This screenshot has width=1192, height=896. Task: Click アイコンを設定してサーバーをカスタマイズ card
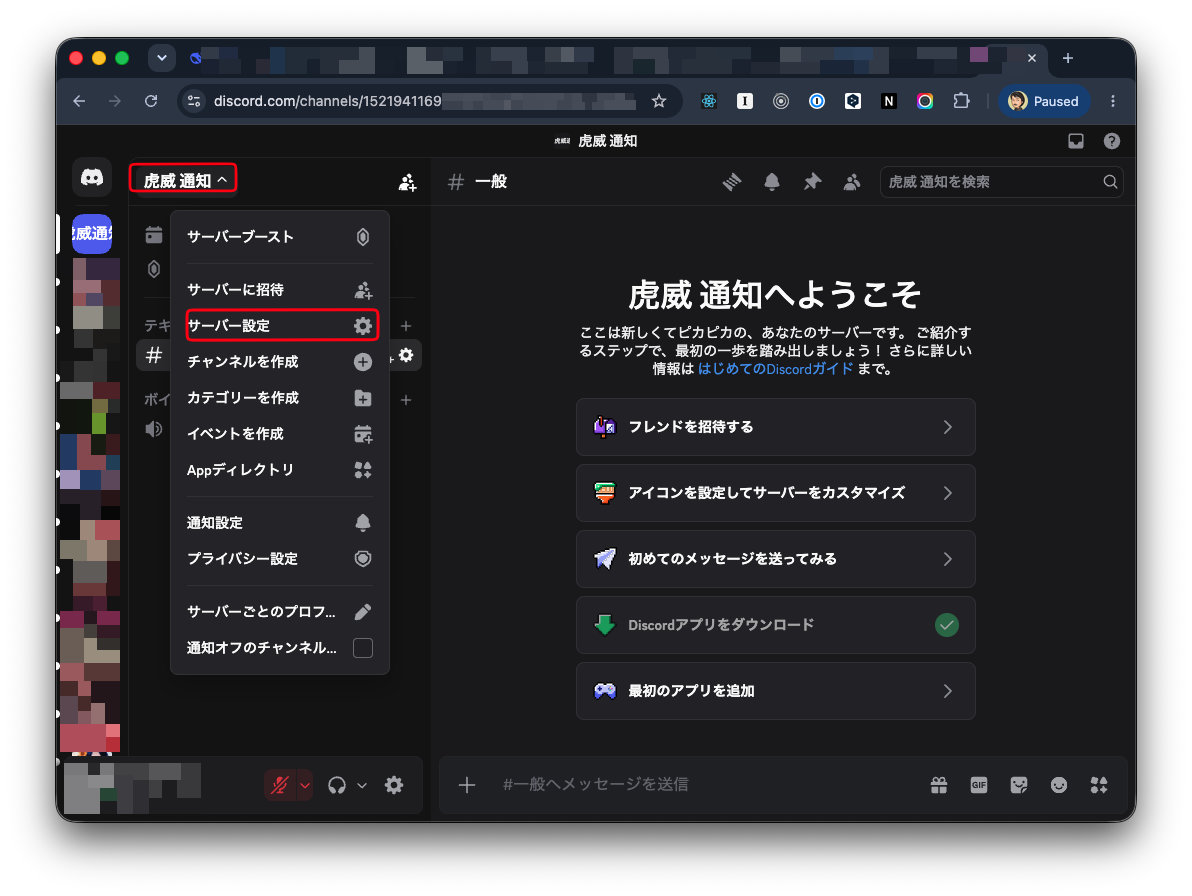[775, 493]
